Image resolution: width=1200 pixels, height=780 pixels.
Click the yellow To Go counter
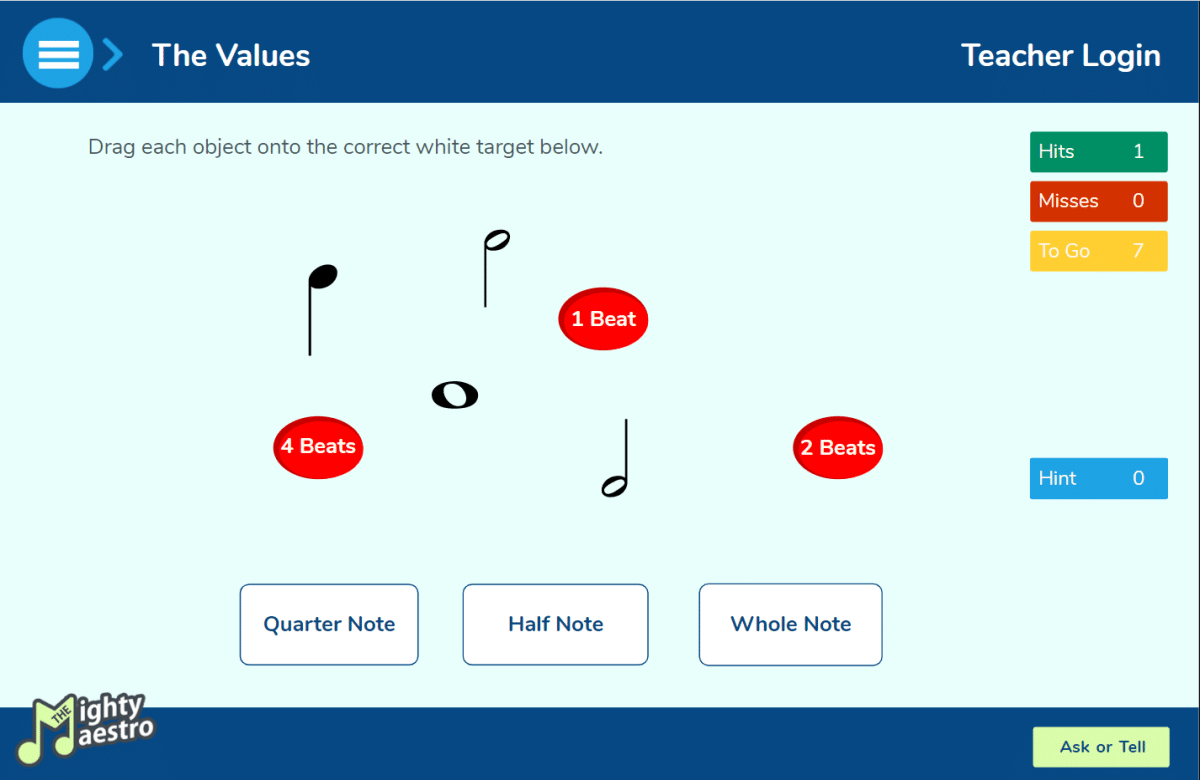1098,251
